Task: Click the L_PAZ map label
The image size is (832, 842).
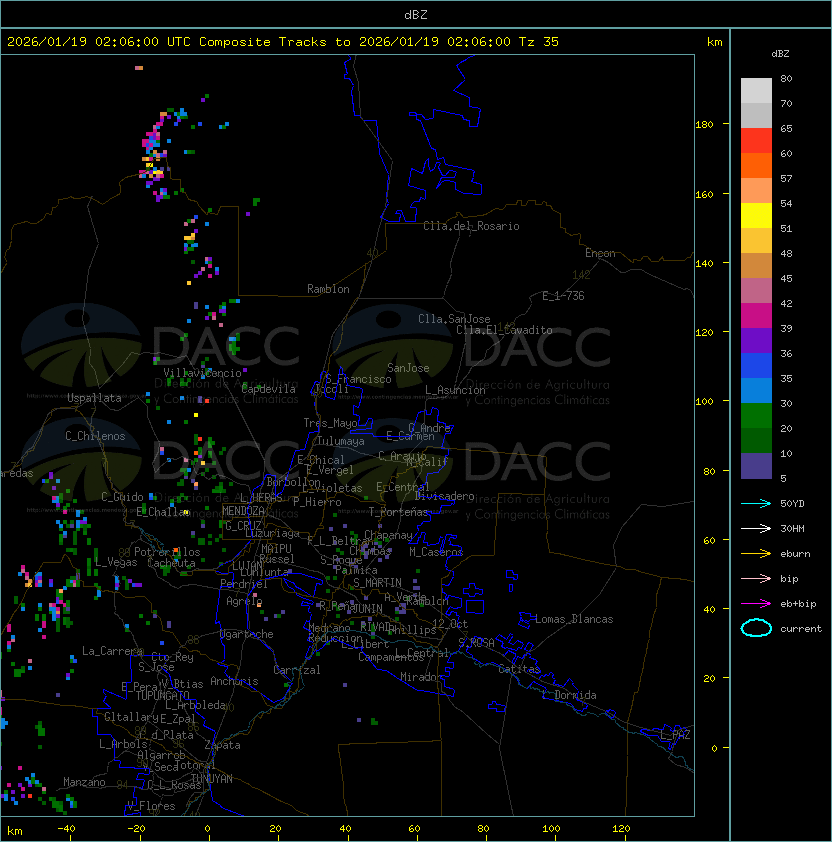Action: coord(675,735)
